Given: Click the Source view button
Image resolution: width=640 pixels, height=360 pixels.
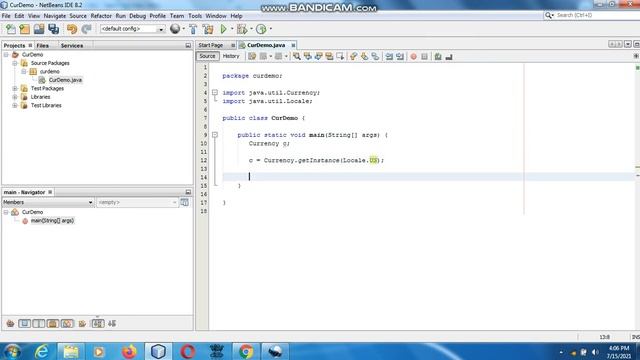Looking at the screenshot, I should [x=207, y=56].
